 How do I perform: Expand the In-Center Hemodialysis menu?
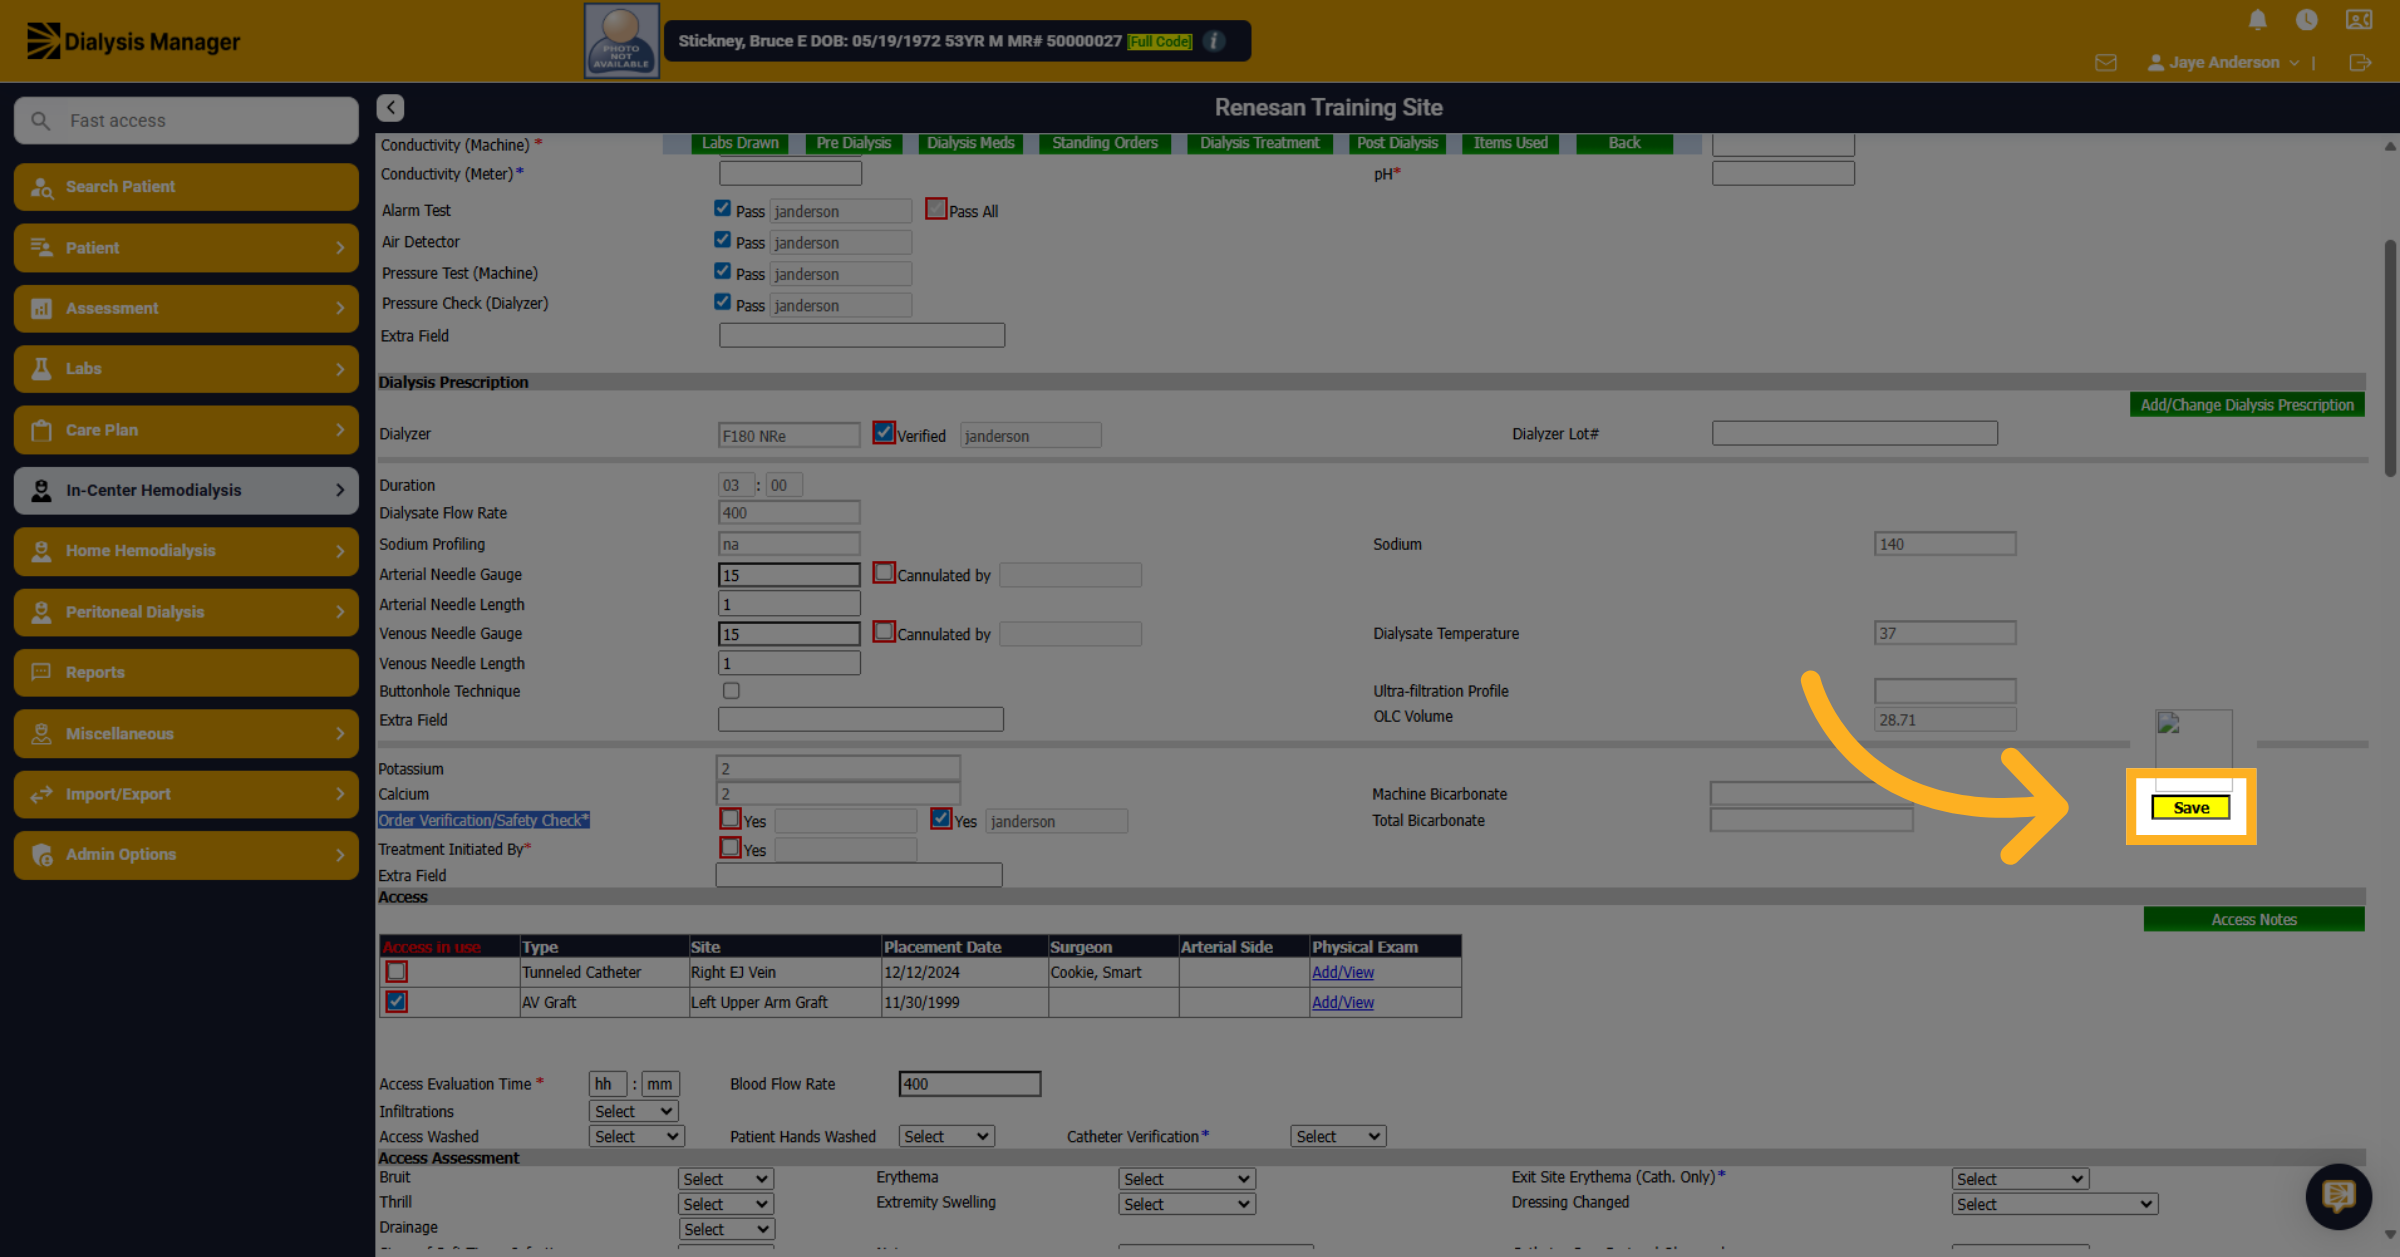186,490
